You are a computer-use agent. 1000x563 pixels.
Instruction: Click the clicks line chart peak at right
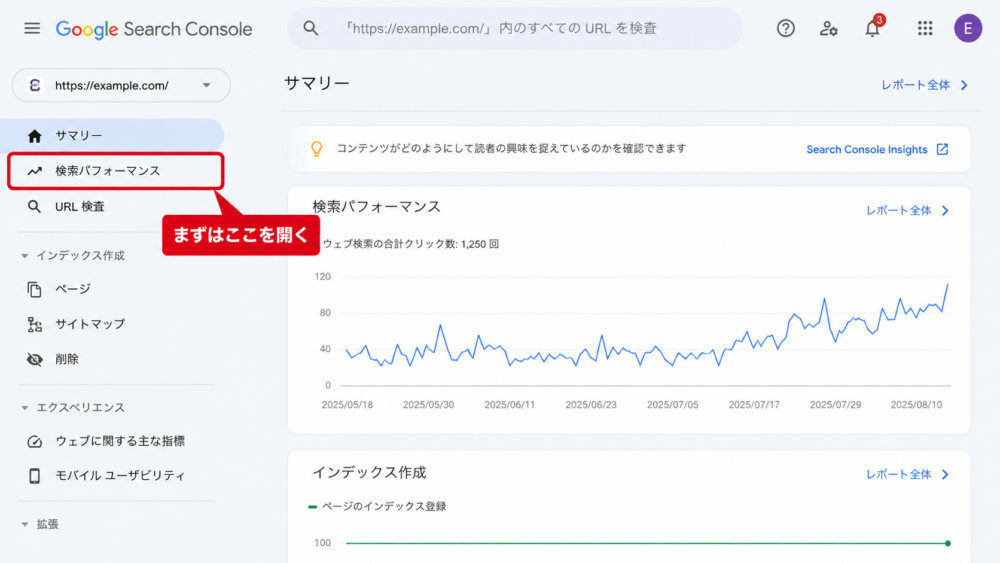tap(948, 285)
